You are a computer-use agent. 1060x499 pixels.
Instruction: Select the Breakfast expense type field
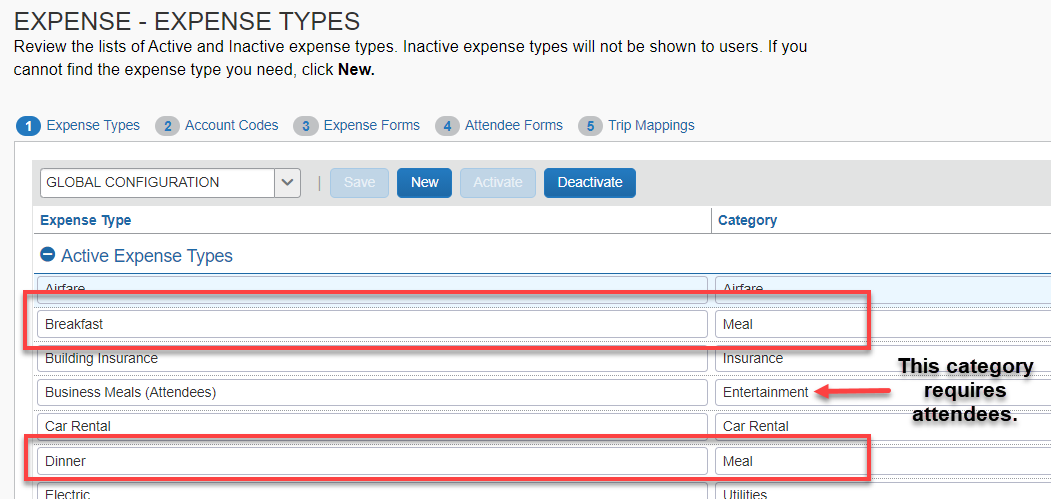tap(372, 324)
